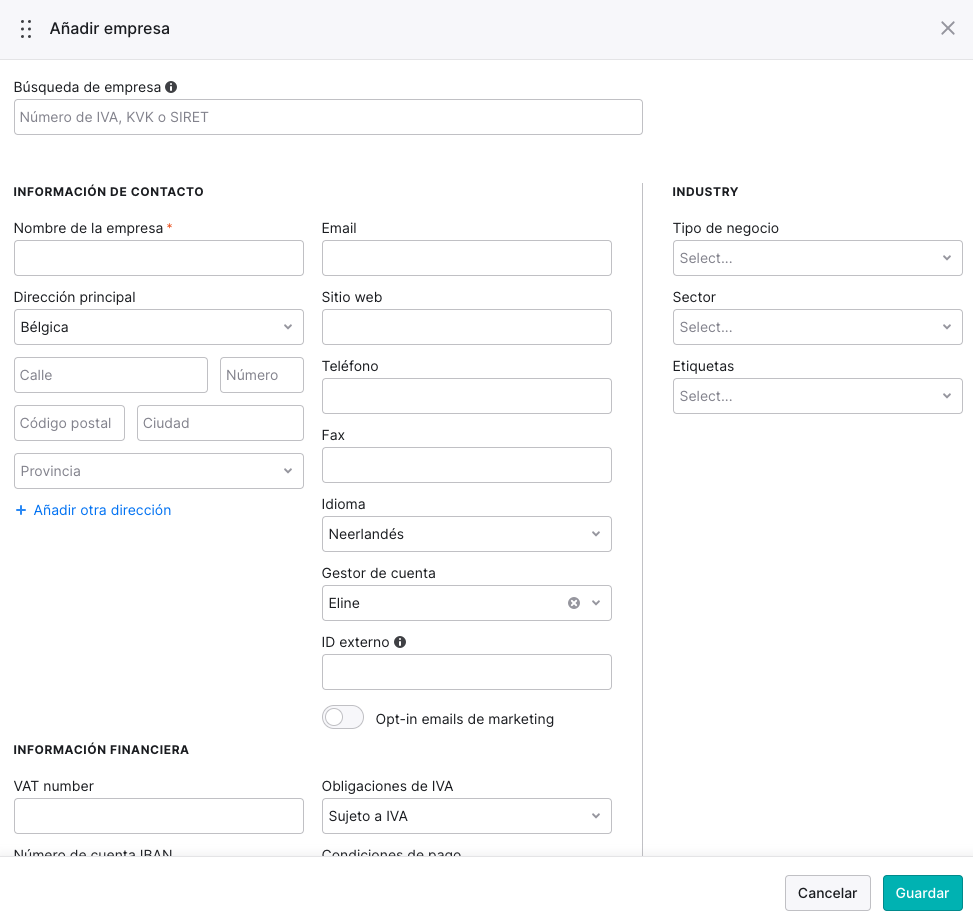Viewport: 973px width, 920px height.
Task: Open the Bélgica country dropdown
Action: click(x=159, y=327)
